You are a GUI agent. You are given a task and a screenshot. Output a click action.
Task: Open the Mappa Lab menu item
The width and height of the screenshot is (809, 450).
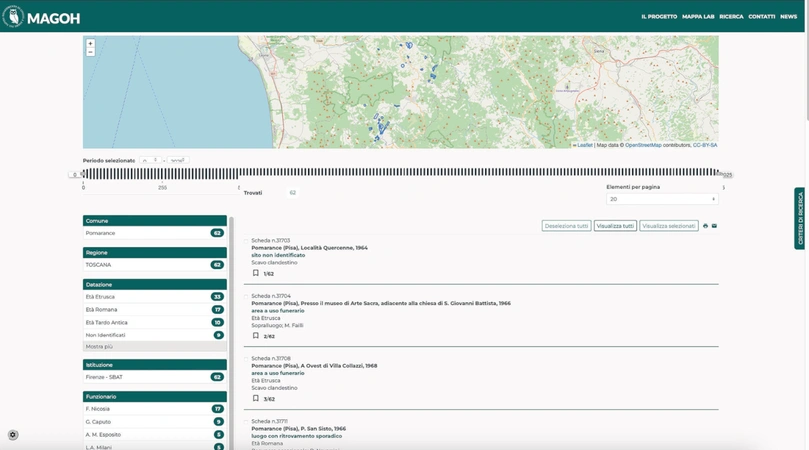pyautogui.click(x=698, y=17)
